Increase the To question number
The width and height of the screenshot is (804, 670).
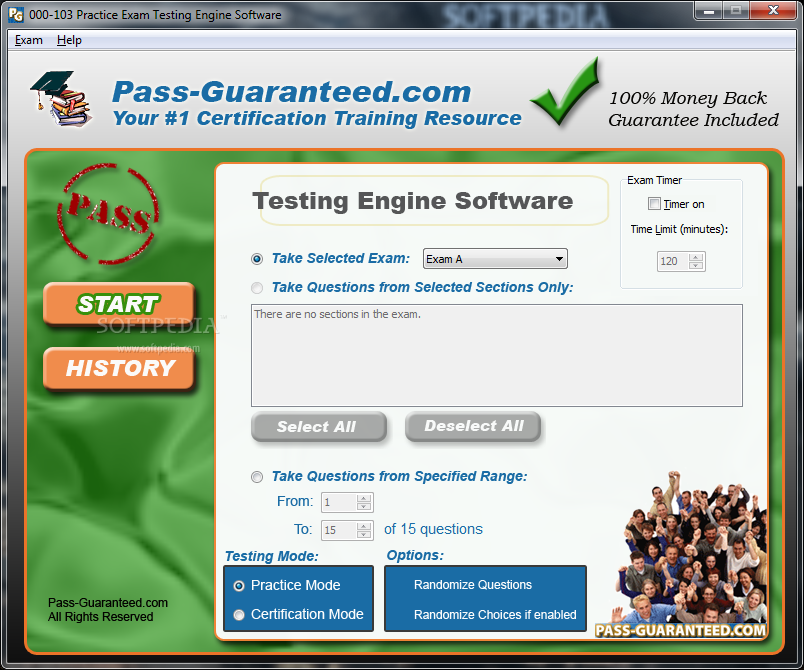click(x=364, y=525)
